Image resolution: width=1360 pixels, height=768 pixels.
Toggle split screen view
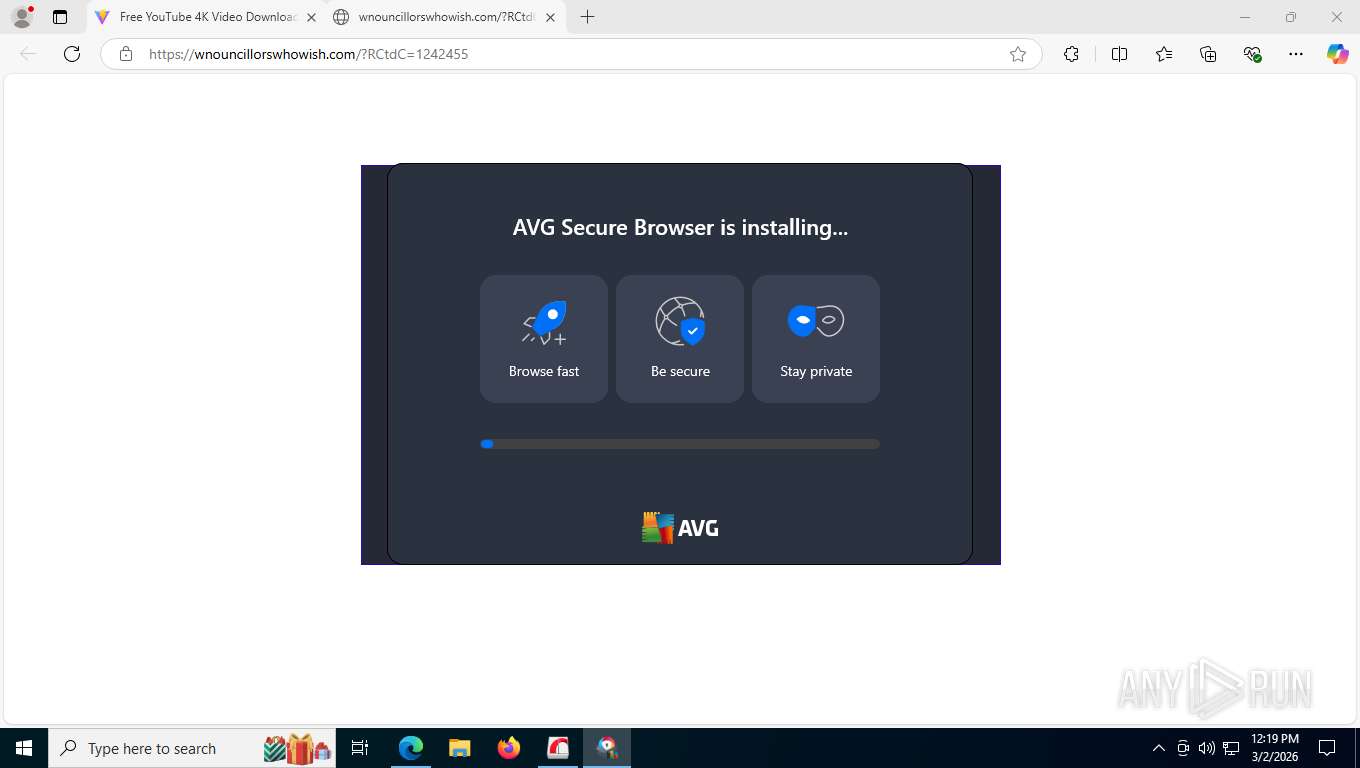click(1119, 54)
